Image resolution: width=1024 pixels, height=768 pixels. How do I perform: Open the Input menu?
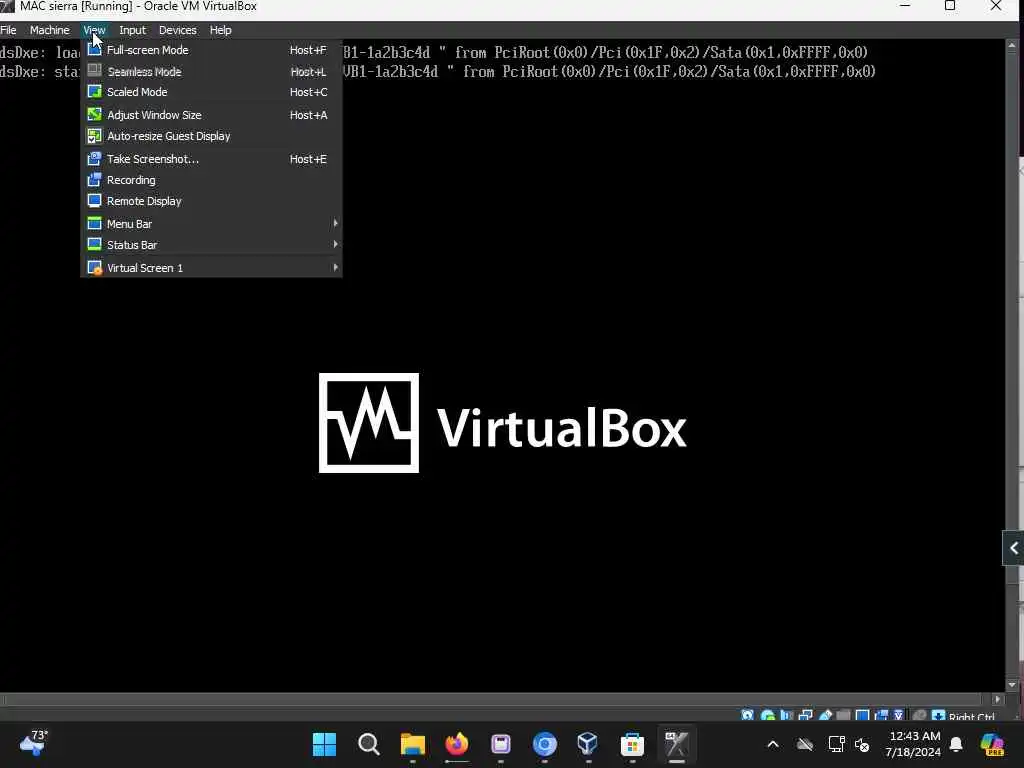click(133, 30)
